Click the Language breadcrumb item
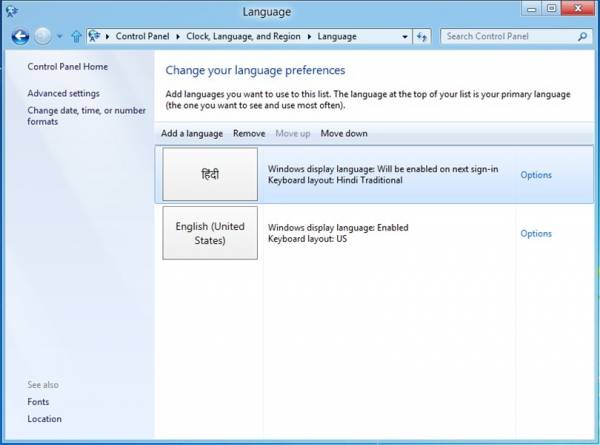600x445 pixels. coord(337,36)
